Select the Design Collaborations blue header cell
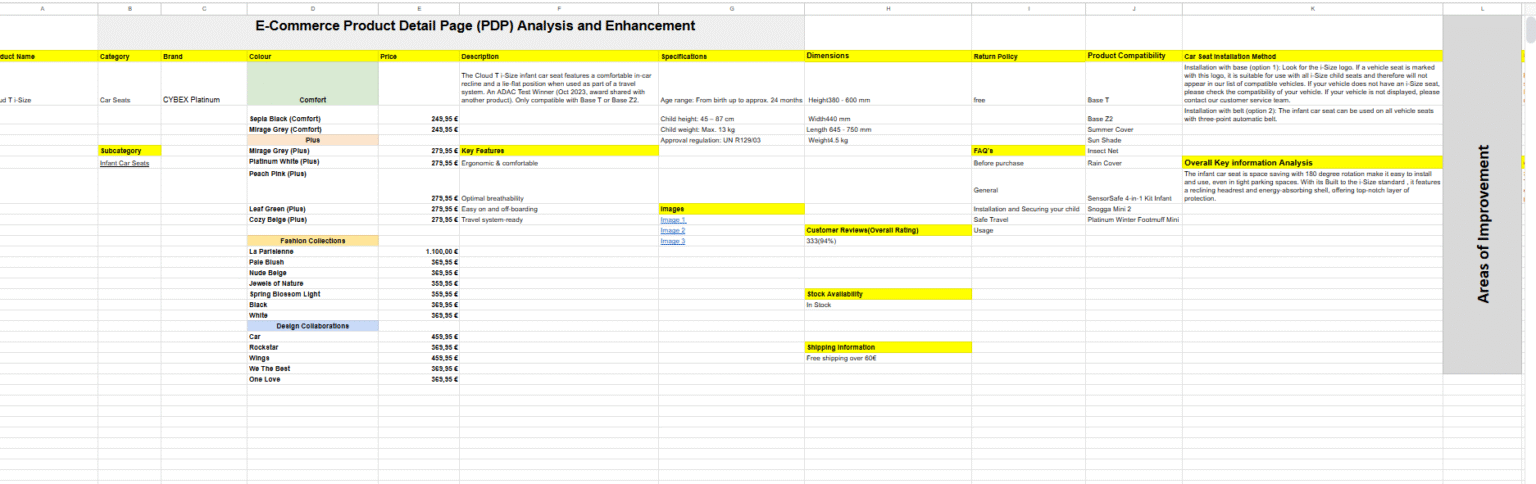The width and height of the screenshot is (1536, 484). pyautogui.click(x=312, y=326)
